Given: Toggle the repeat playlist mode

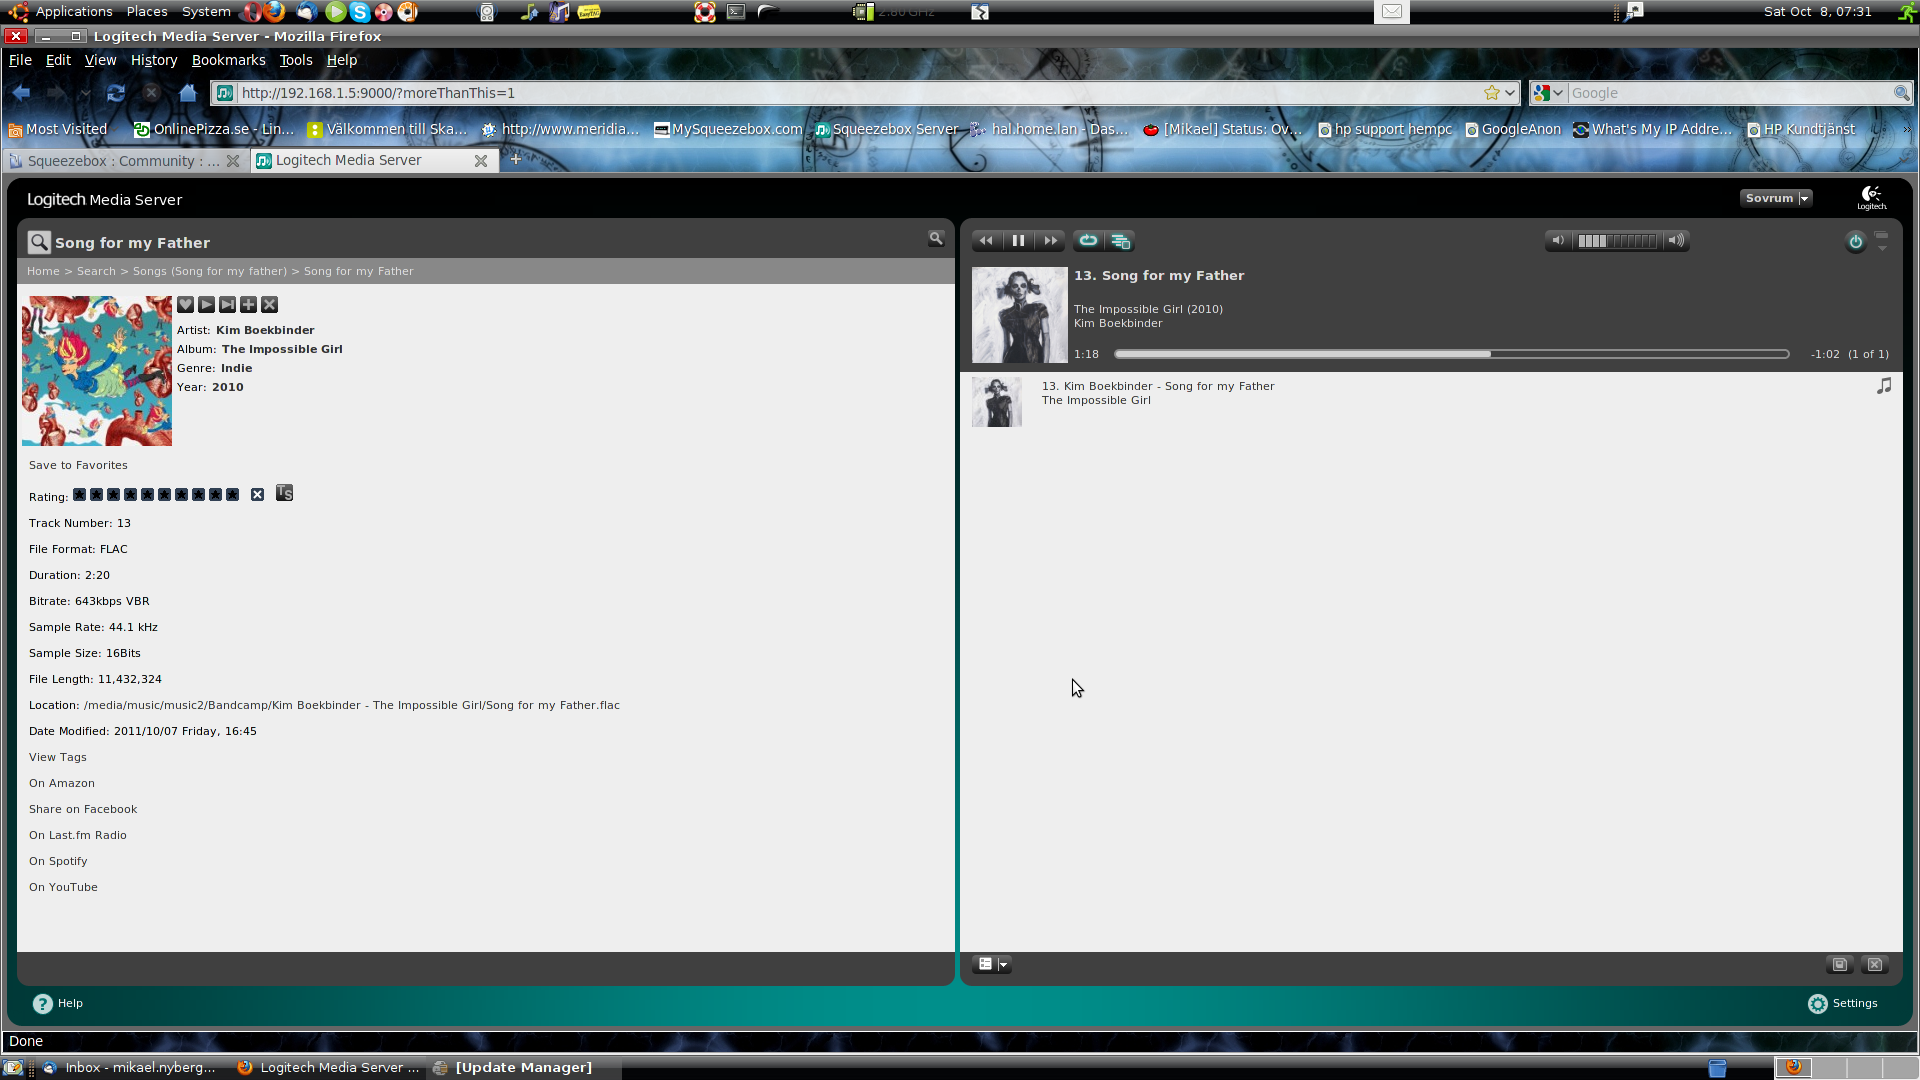Looking at the screenshot, I should point(1088,241).
